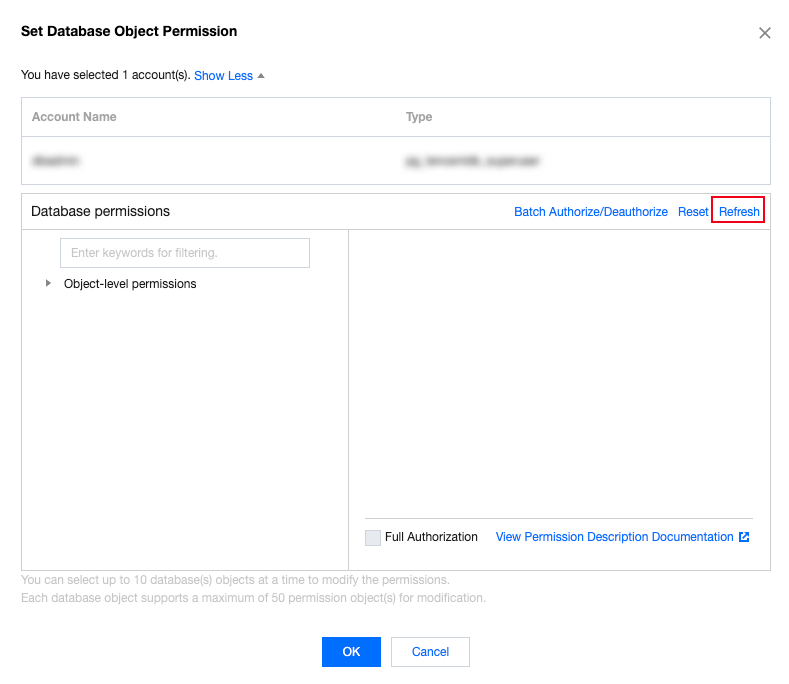Close the Set Database Object Permission dialog
Image resolution: width=789 pixels, height=684 pixels.
pos(764,33)
